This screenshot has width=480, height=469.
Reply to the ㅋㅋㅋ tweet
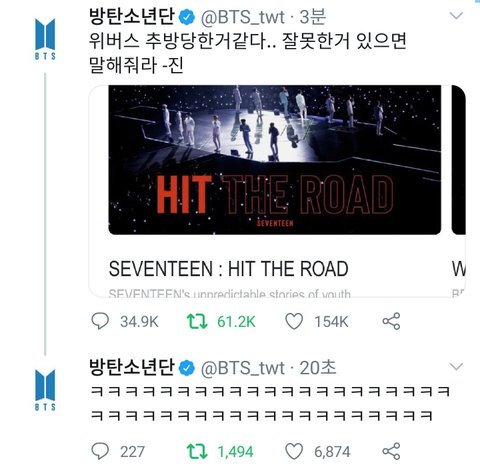click(x=100, y=451)
